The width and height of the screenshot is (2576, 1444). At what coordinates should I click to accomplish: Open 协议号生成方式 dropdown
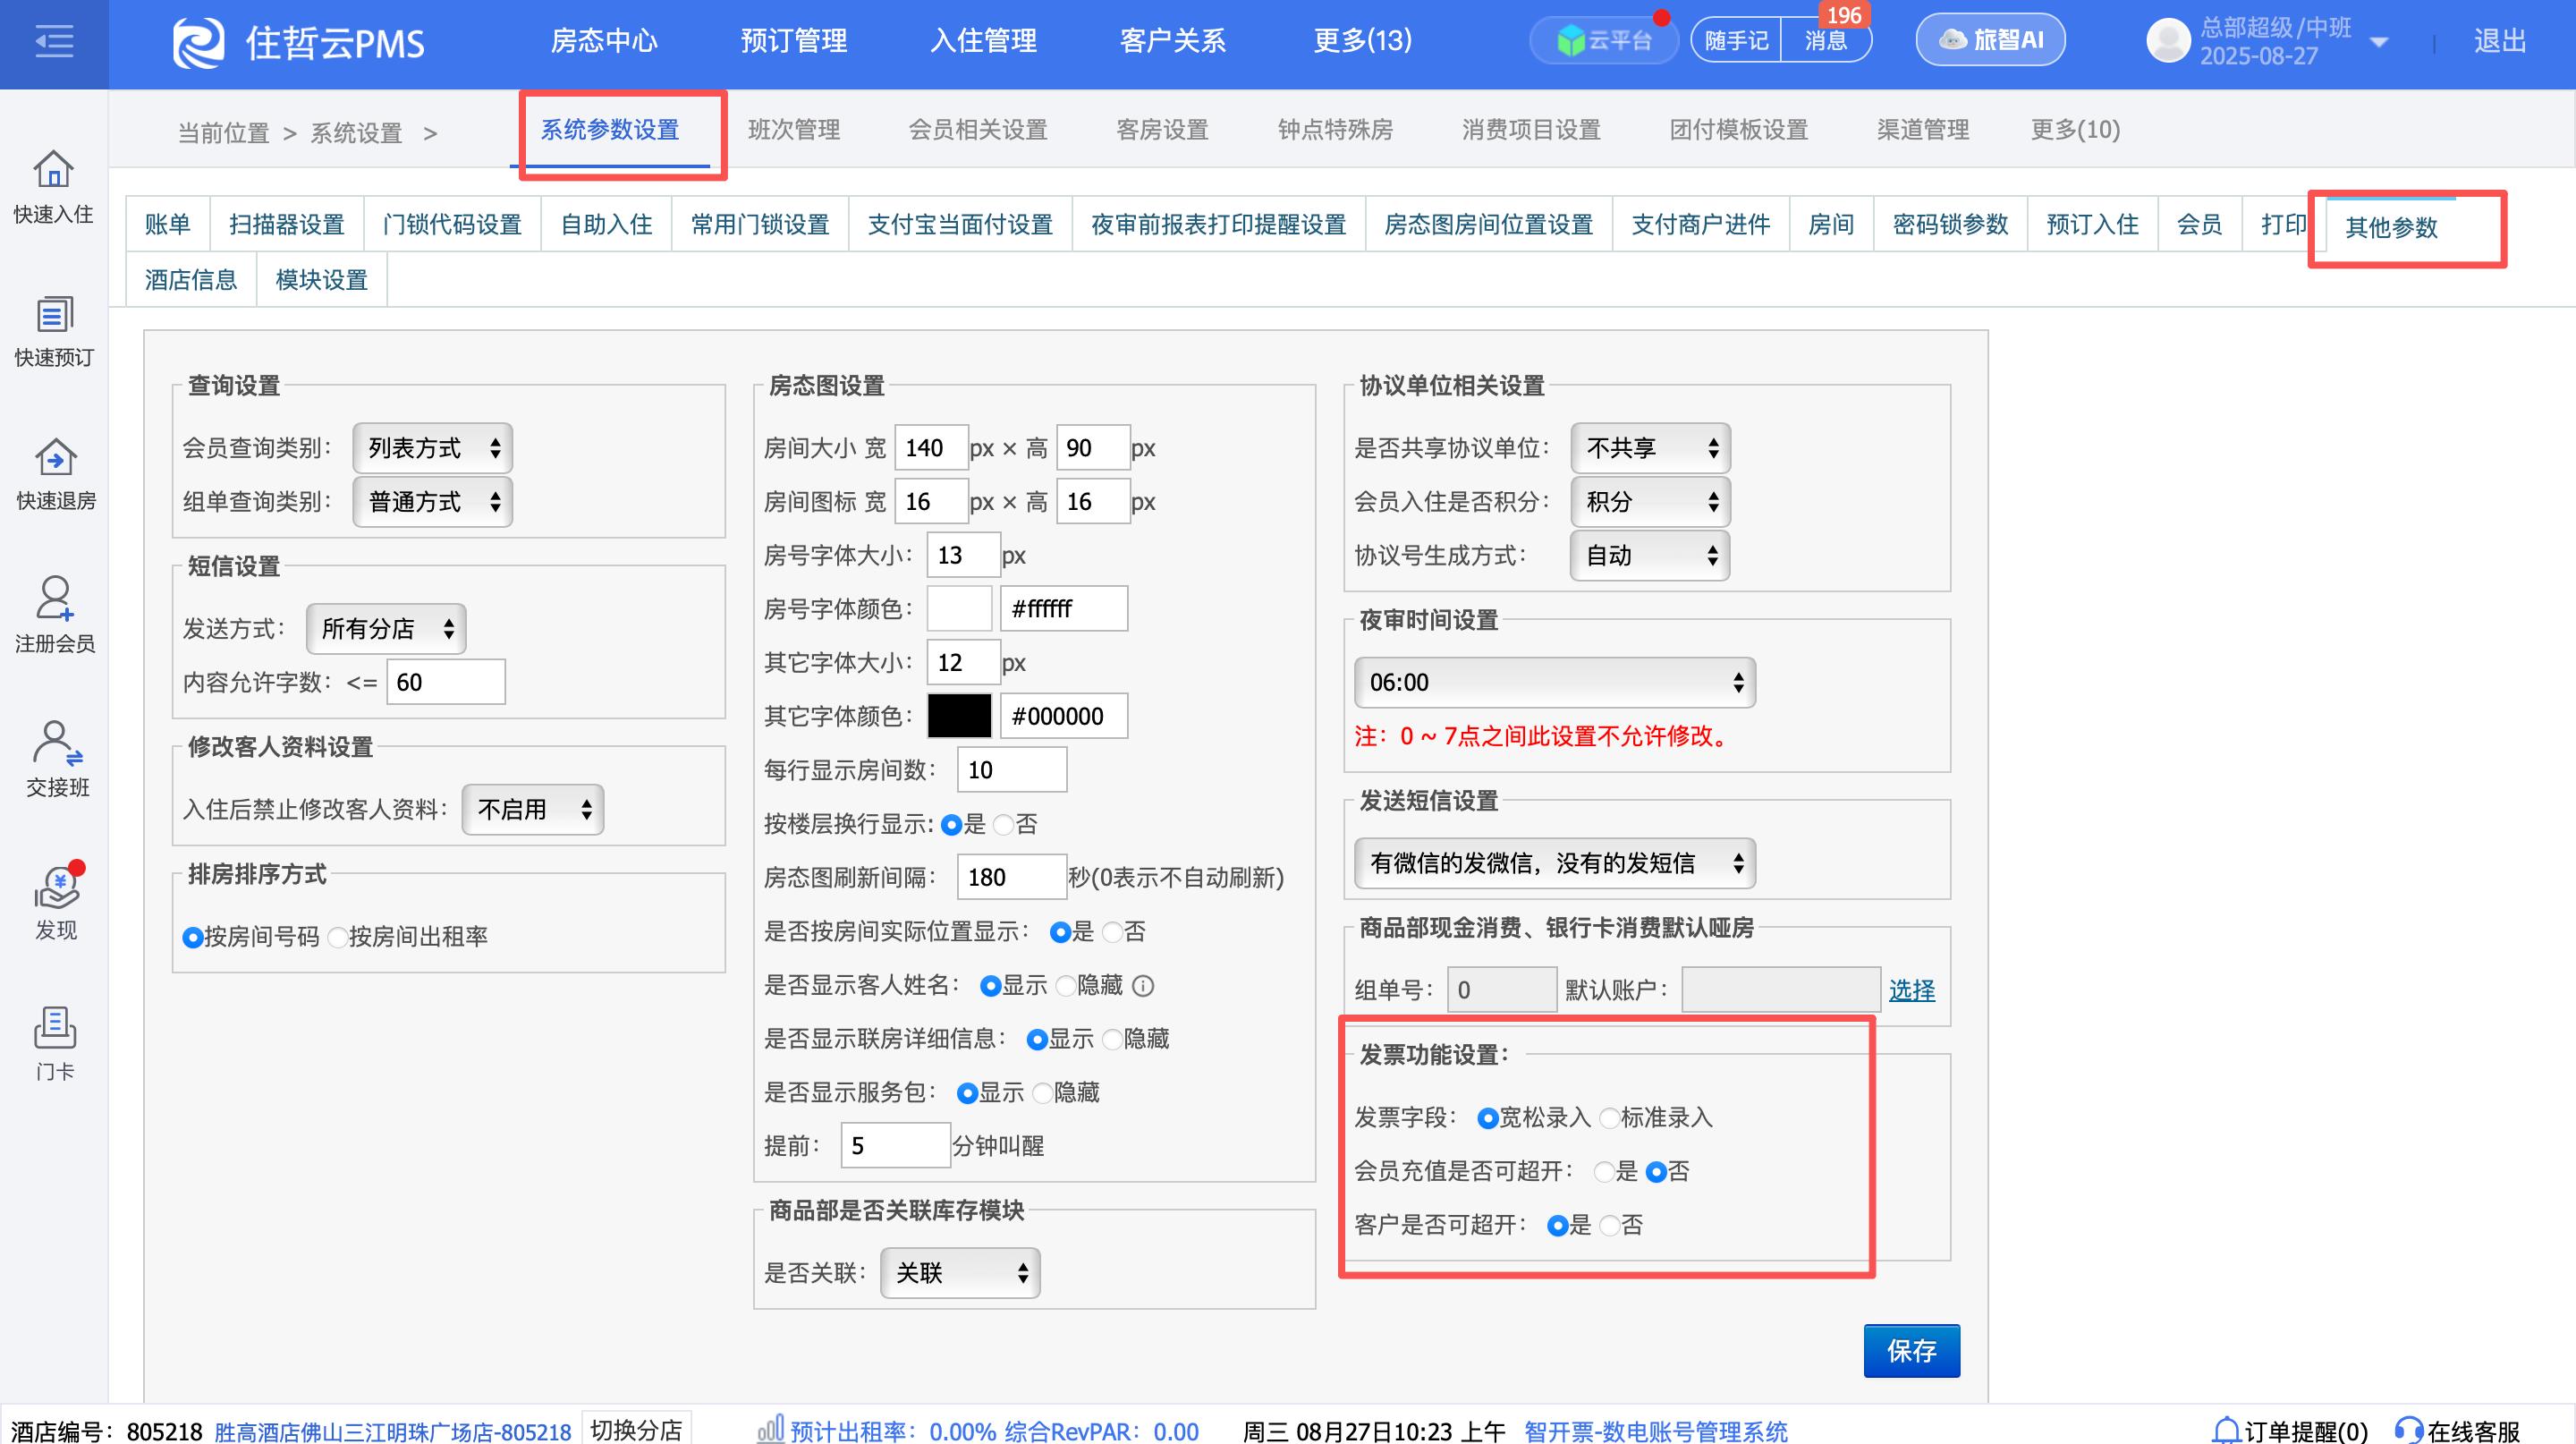point(1650,556)
